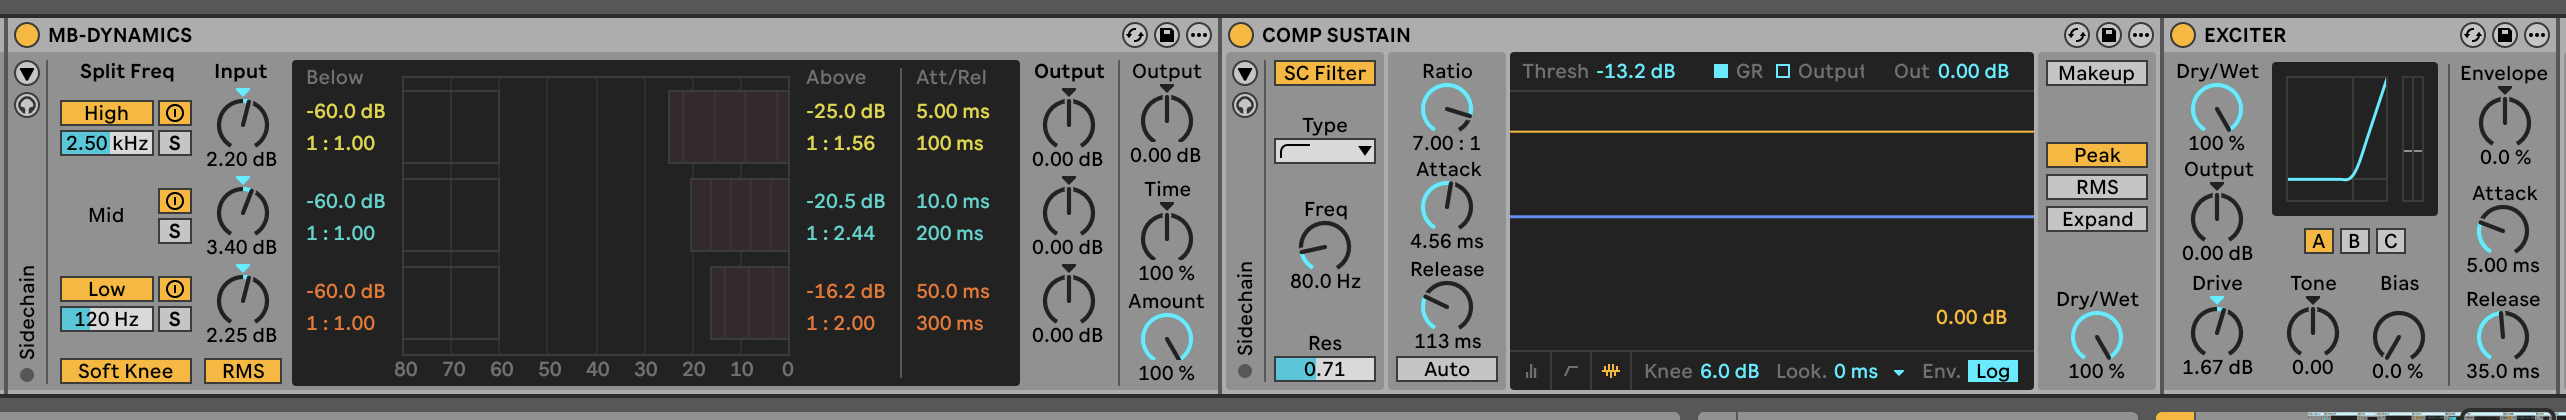Save the MB-DYNAMICS preset with disk icon

pyautogui.click(x=1166, y=35)
